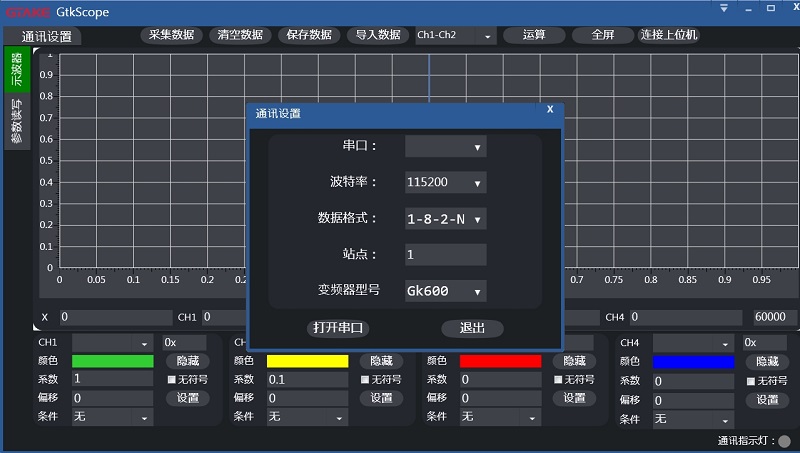The image size is (800, 453).
Task: Click 隐藏 next to red swatch
Action: point(574,361)
